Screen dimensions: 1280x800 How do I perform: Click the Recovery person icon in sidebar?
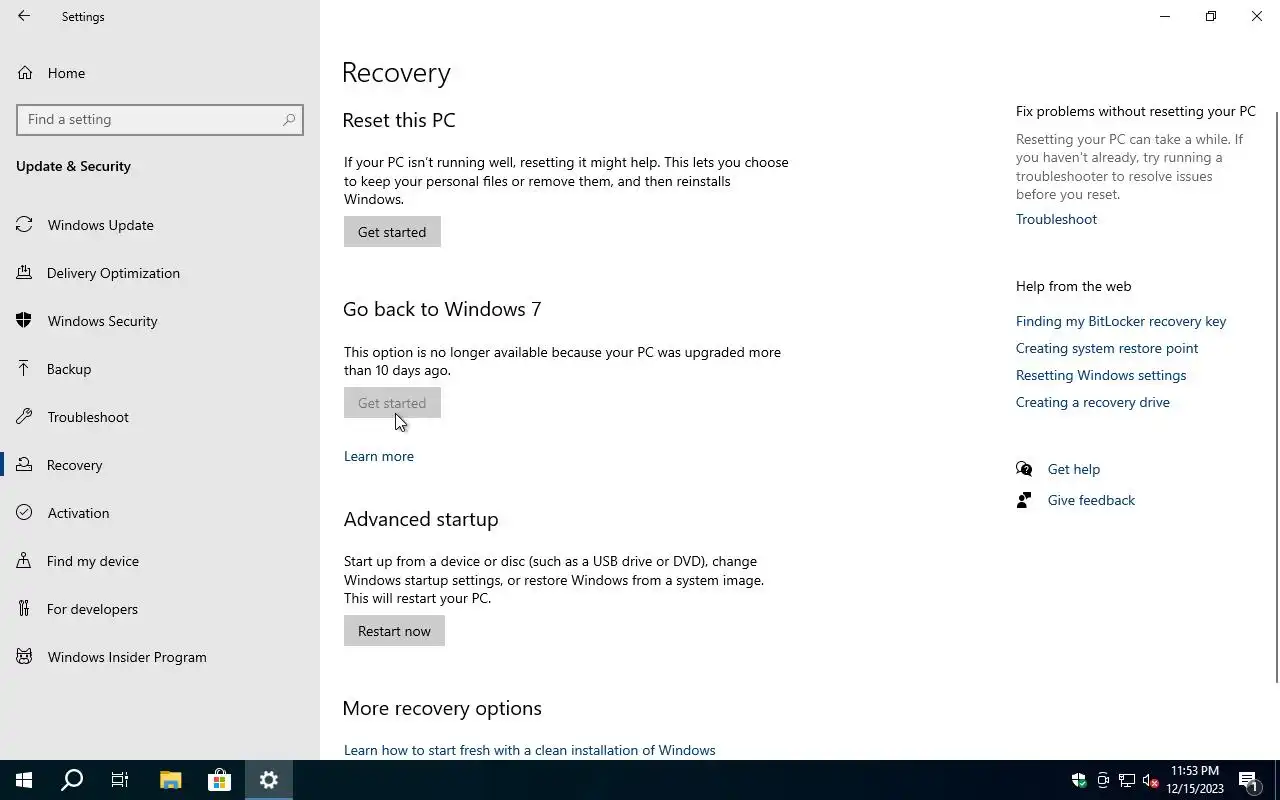tap(24, 465)
